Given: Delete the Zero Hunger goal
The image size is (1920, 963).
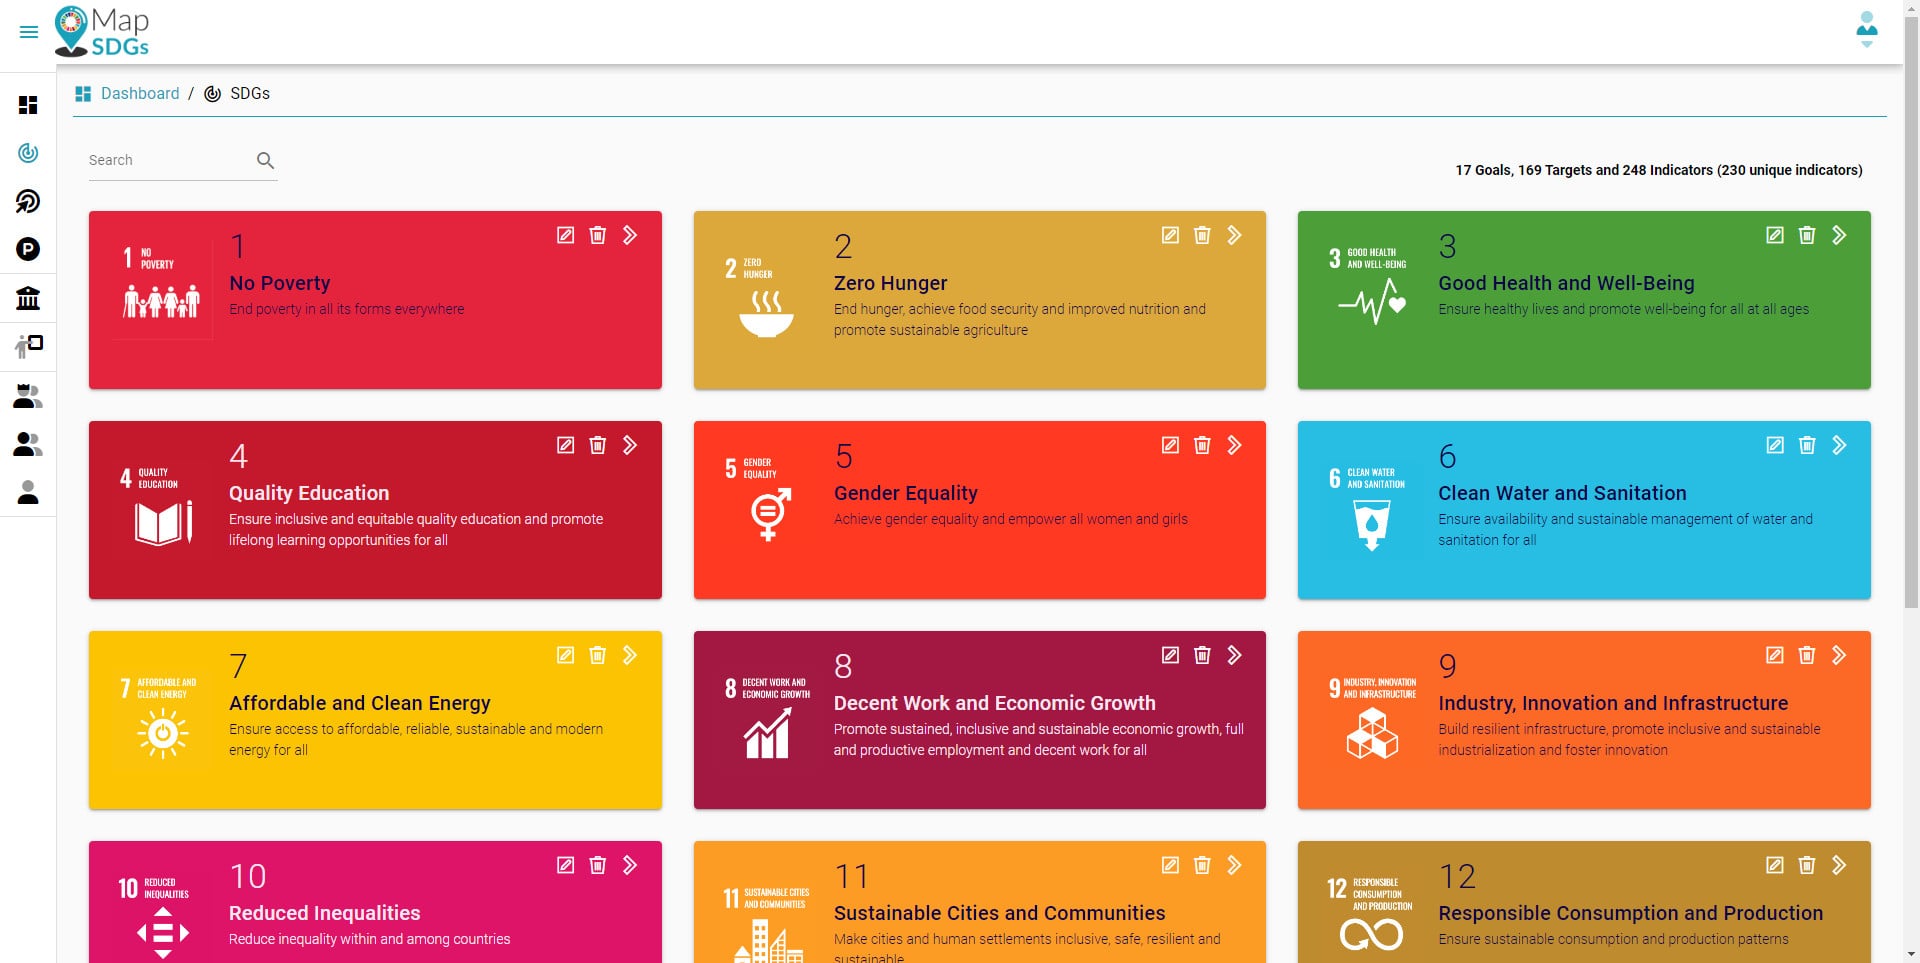Looking at the screenshot, I should click(1202, 235).
